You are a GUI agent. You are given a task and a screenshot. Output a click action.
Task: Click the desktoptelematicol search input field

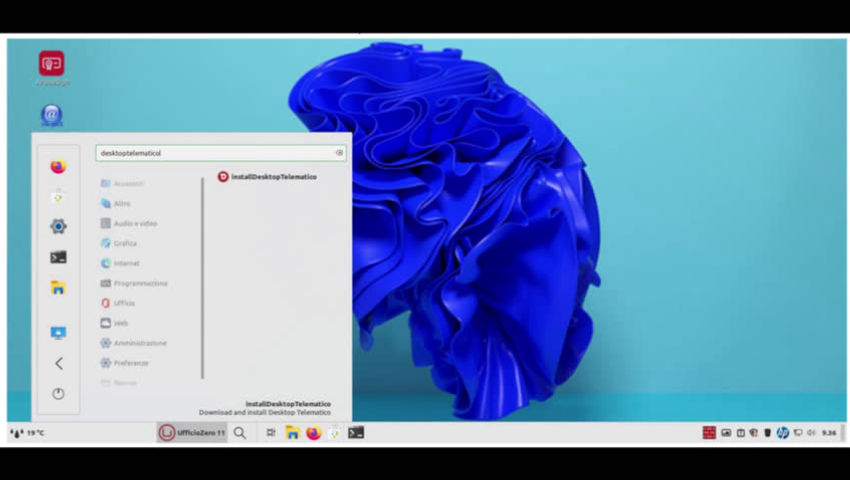pos(210,153)
